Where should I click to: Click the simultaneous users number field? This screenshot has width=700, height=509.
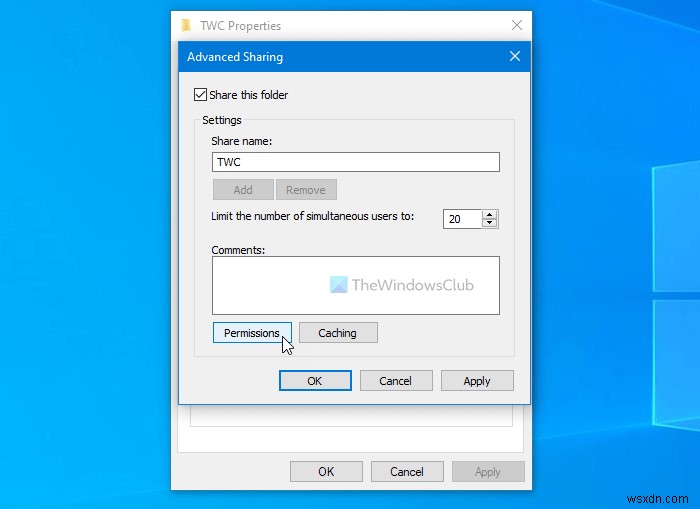(462, 219)
